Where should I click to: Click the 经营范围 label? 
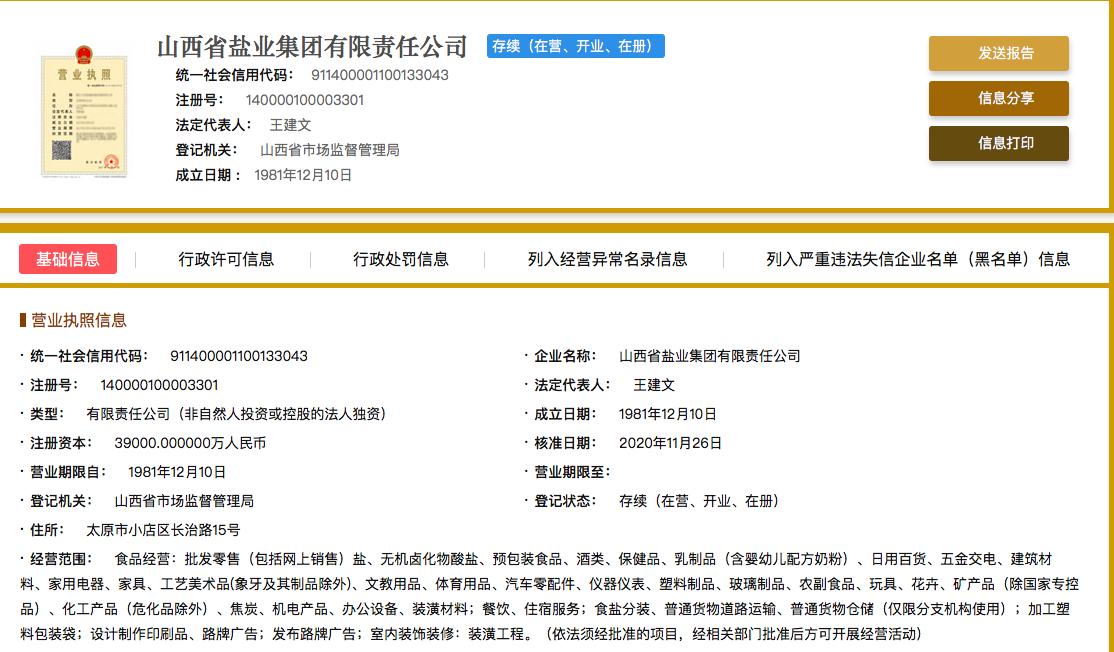pyautogui.click(x=61, y=559)
